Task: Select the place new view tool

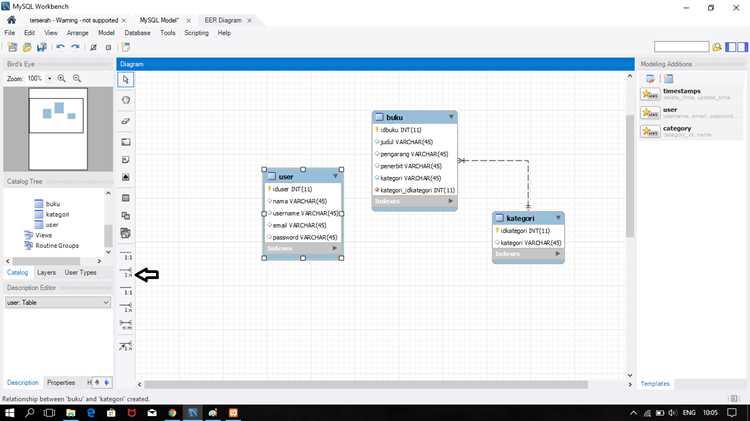Action: pos(126,216)
